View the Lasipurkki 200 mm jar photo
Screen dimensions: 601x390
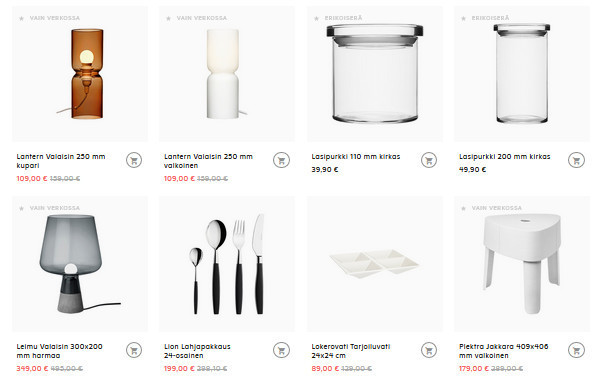coord(522,74)
